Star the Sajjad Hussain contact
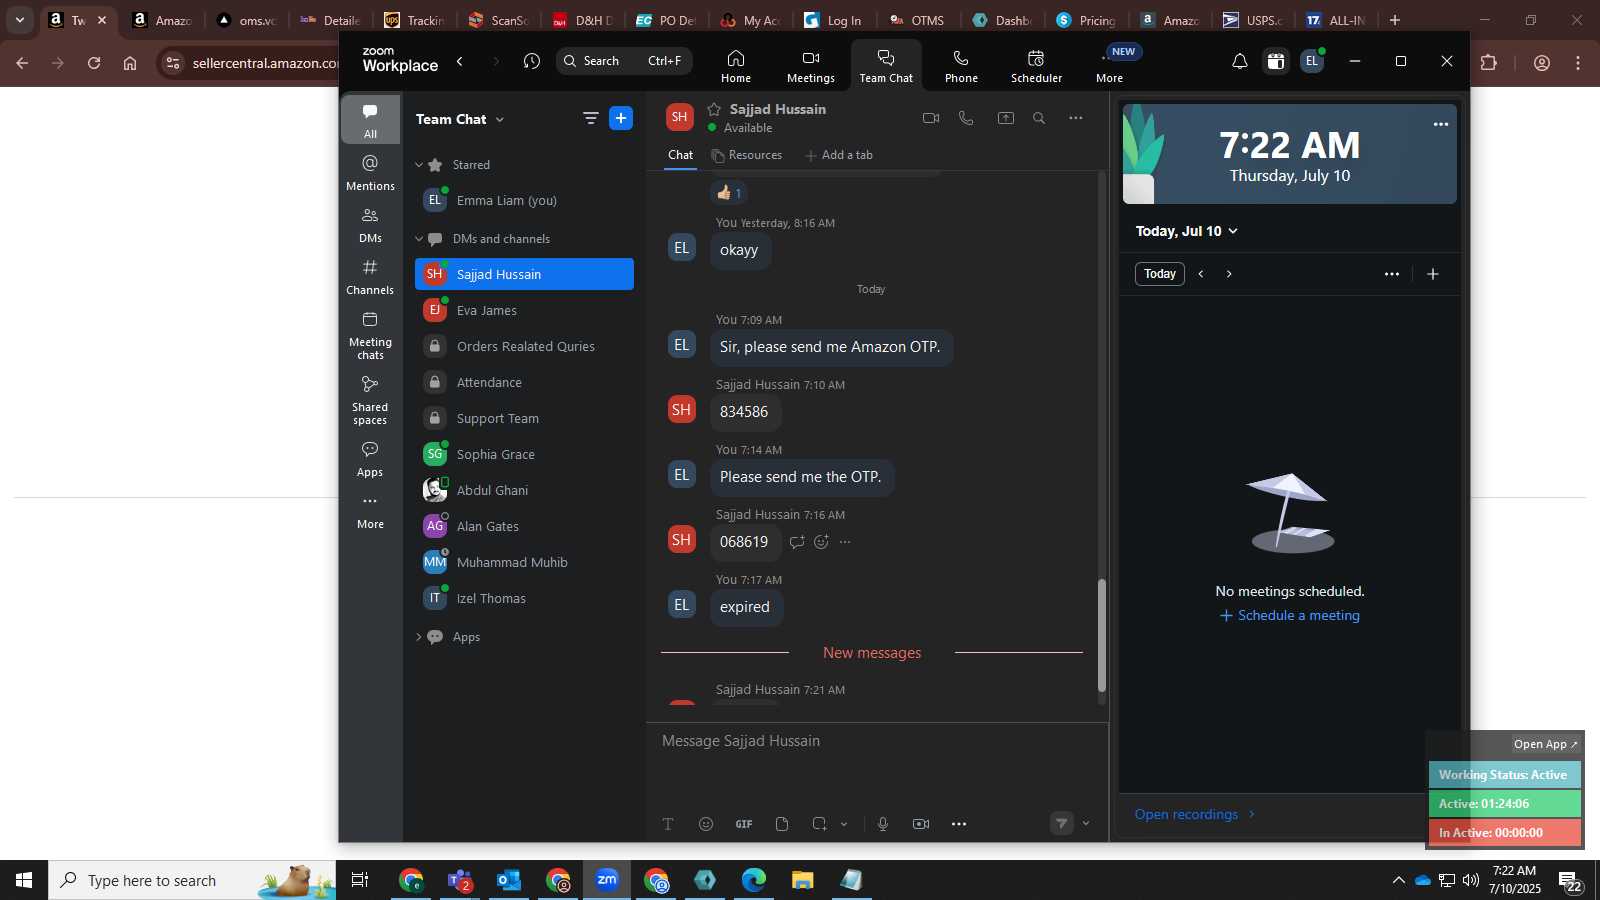The width and height of the screenshot is (1600, 900). pyautogui.click(x=714, y=109)
